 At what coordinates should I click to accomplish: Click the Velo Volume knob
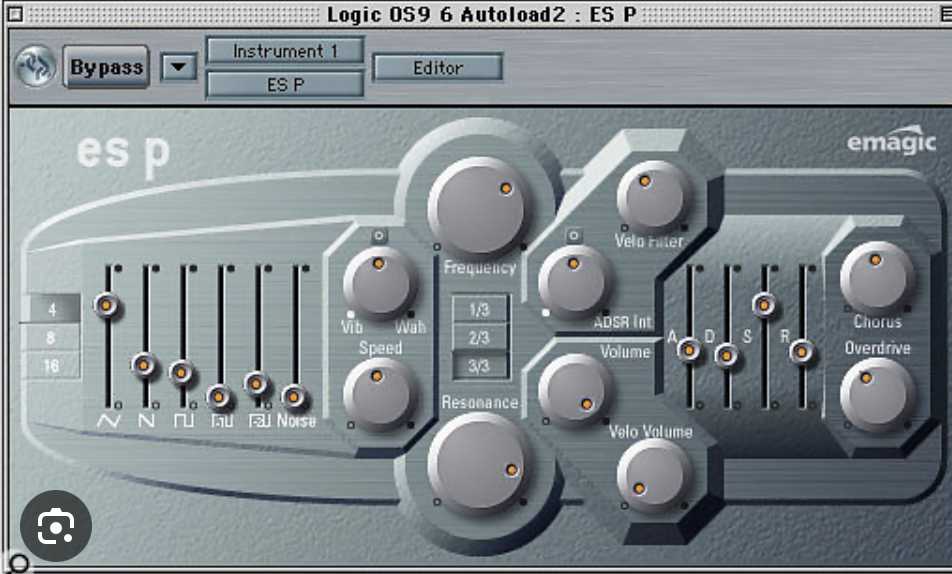[x=654, y=476]
